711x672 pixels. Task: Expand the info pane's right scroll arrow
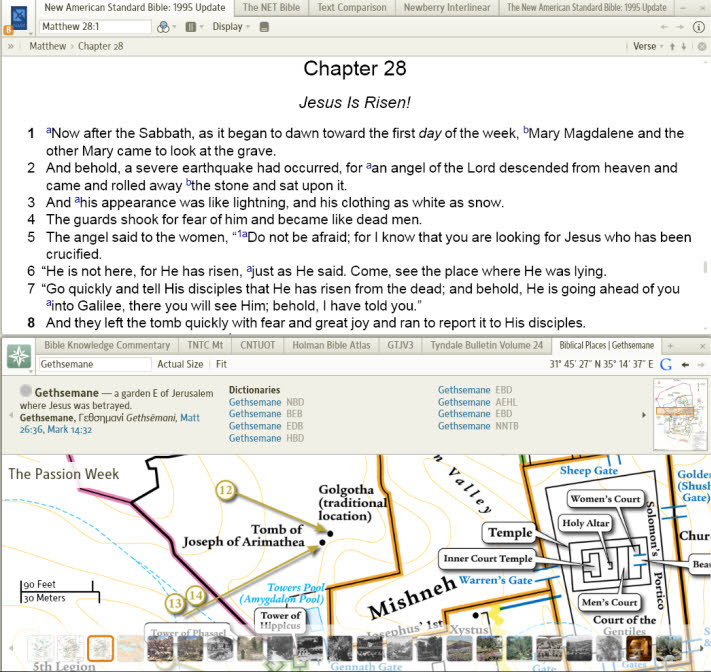(643, 415)
